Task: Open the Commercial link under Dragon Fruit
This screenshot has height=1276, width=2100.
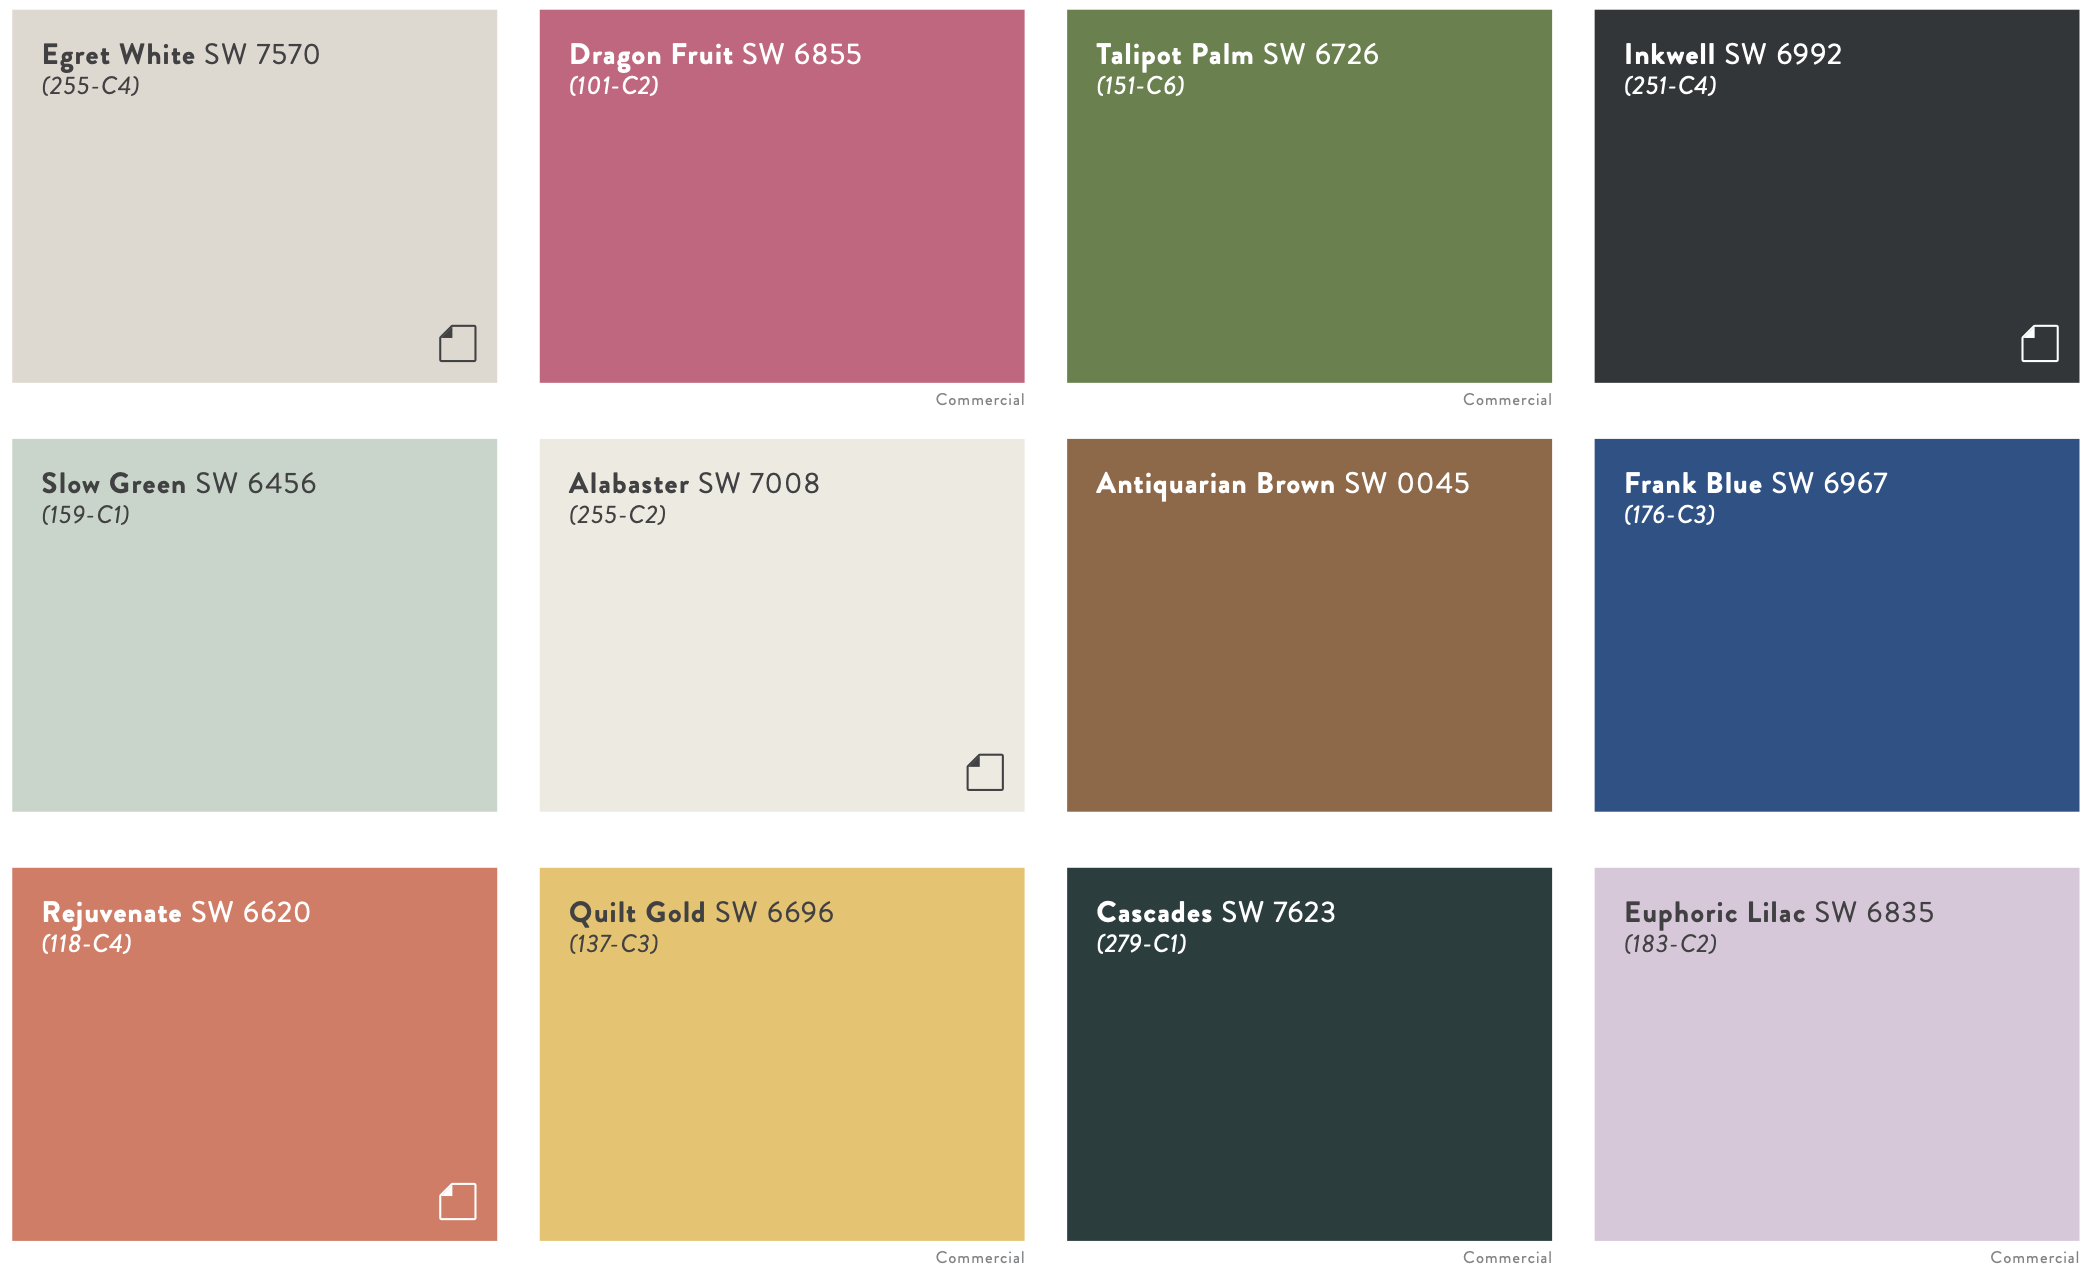Action: point(978,399)
